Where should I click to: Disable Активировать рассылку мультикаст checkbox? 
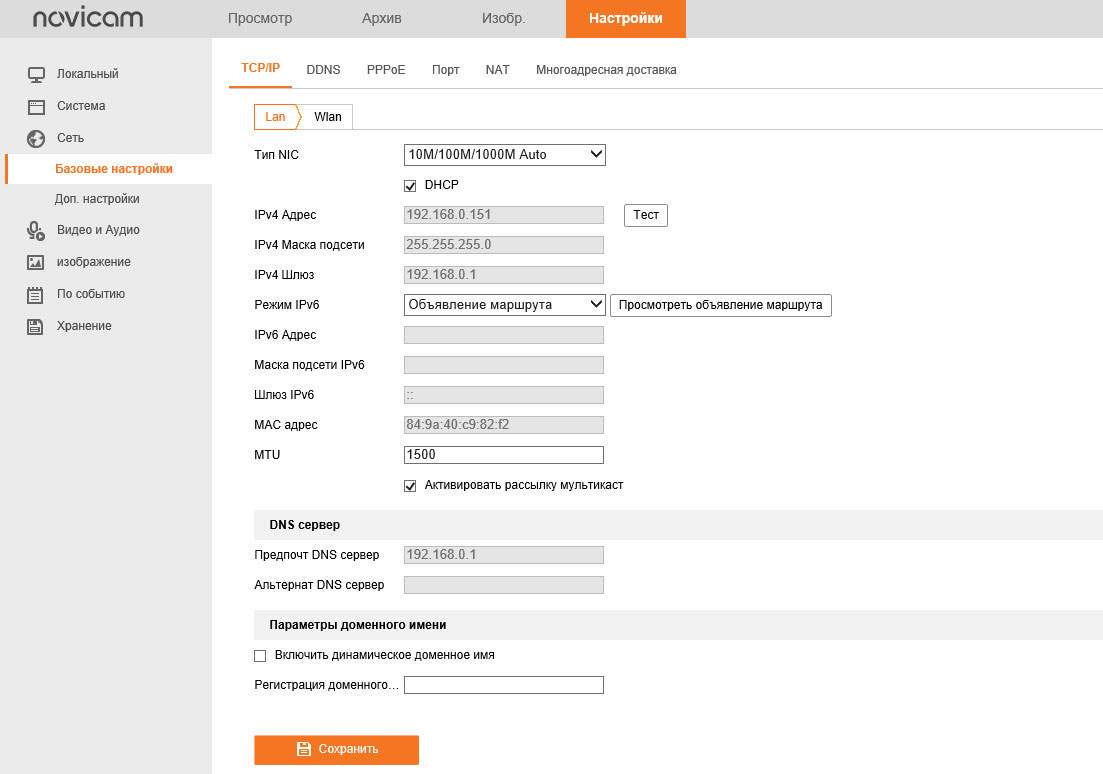click(410, 485)
